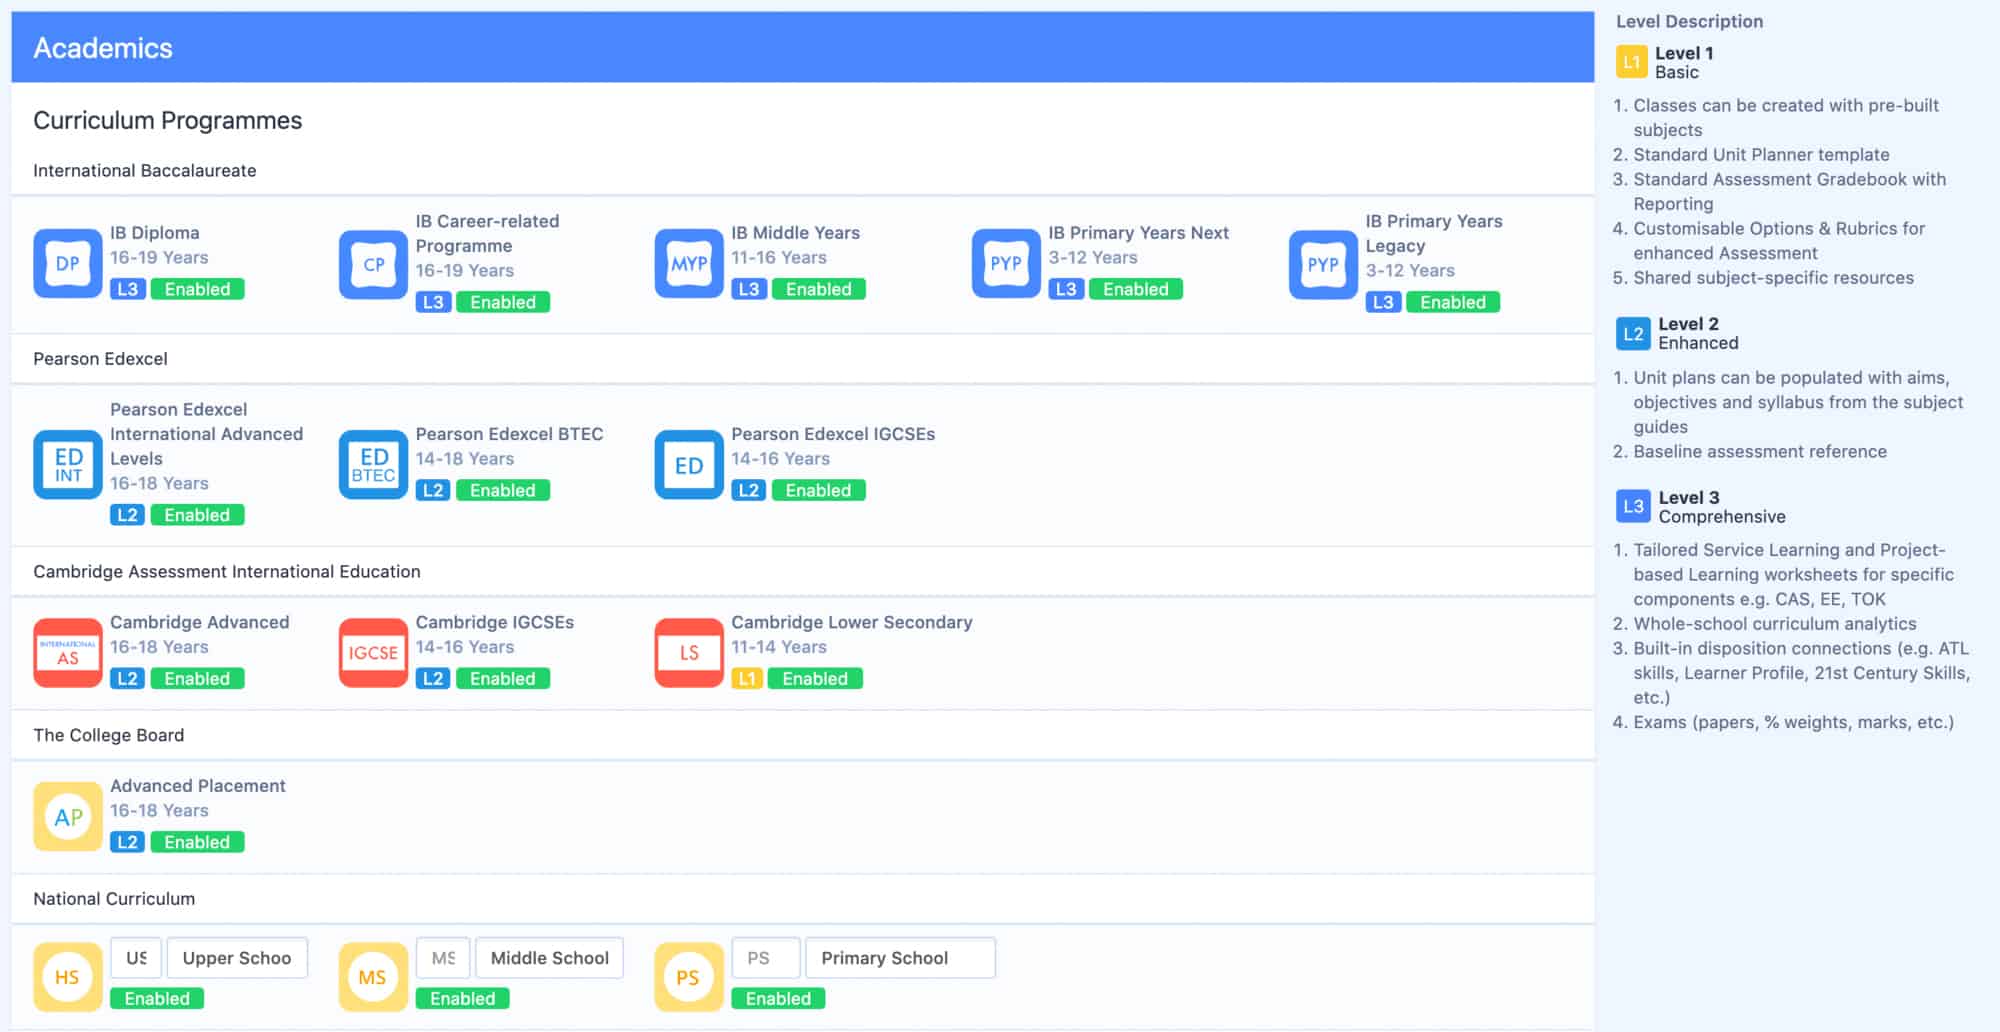Viewport: 2000px width, 1032px height.
Task: Click the L2 badge under Pearson Edexcel BTEC
Action: [433, 490]
